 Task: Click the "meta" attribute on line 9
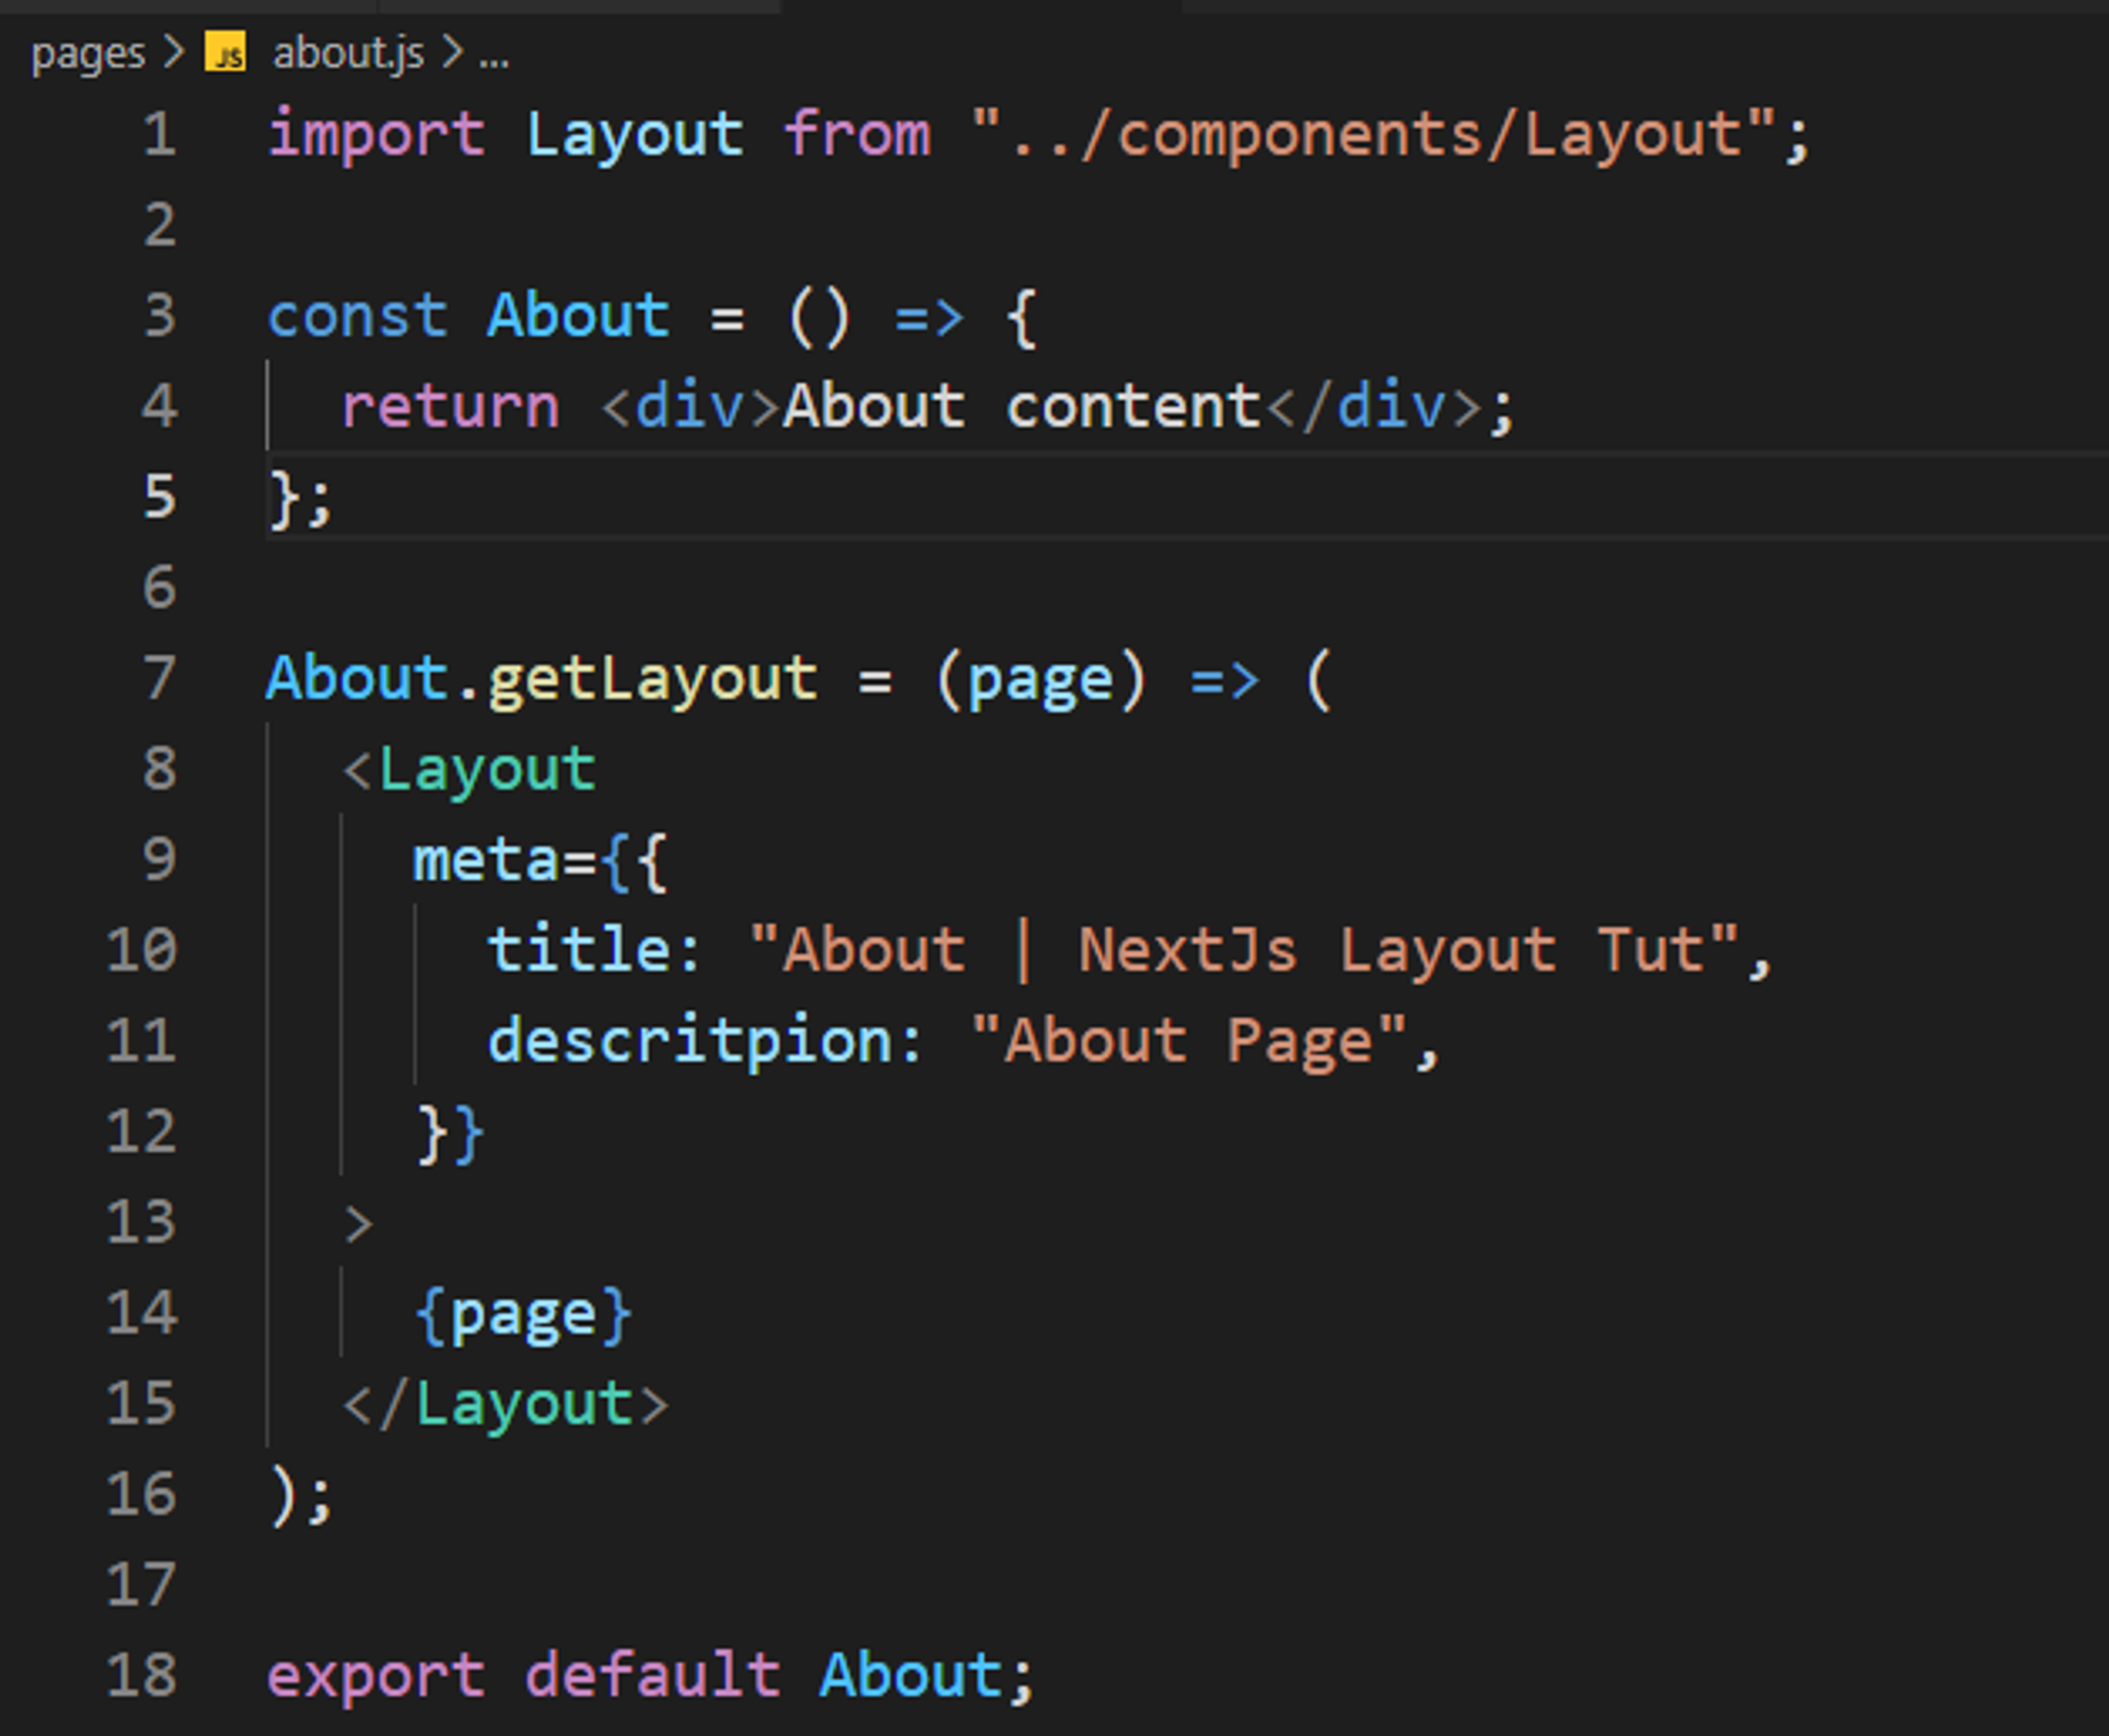487,859
